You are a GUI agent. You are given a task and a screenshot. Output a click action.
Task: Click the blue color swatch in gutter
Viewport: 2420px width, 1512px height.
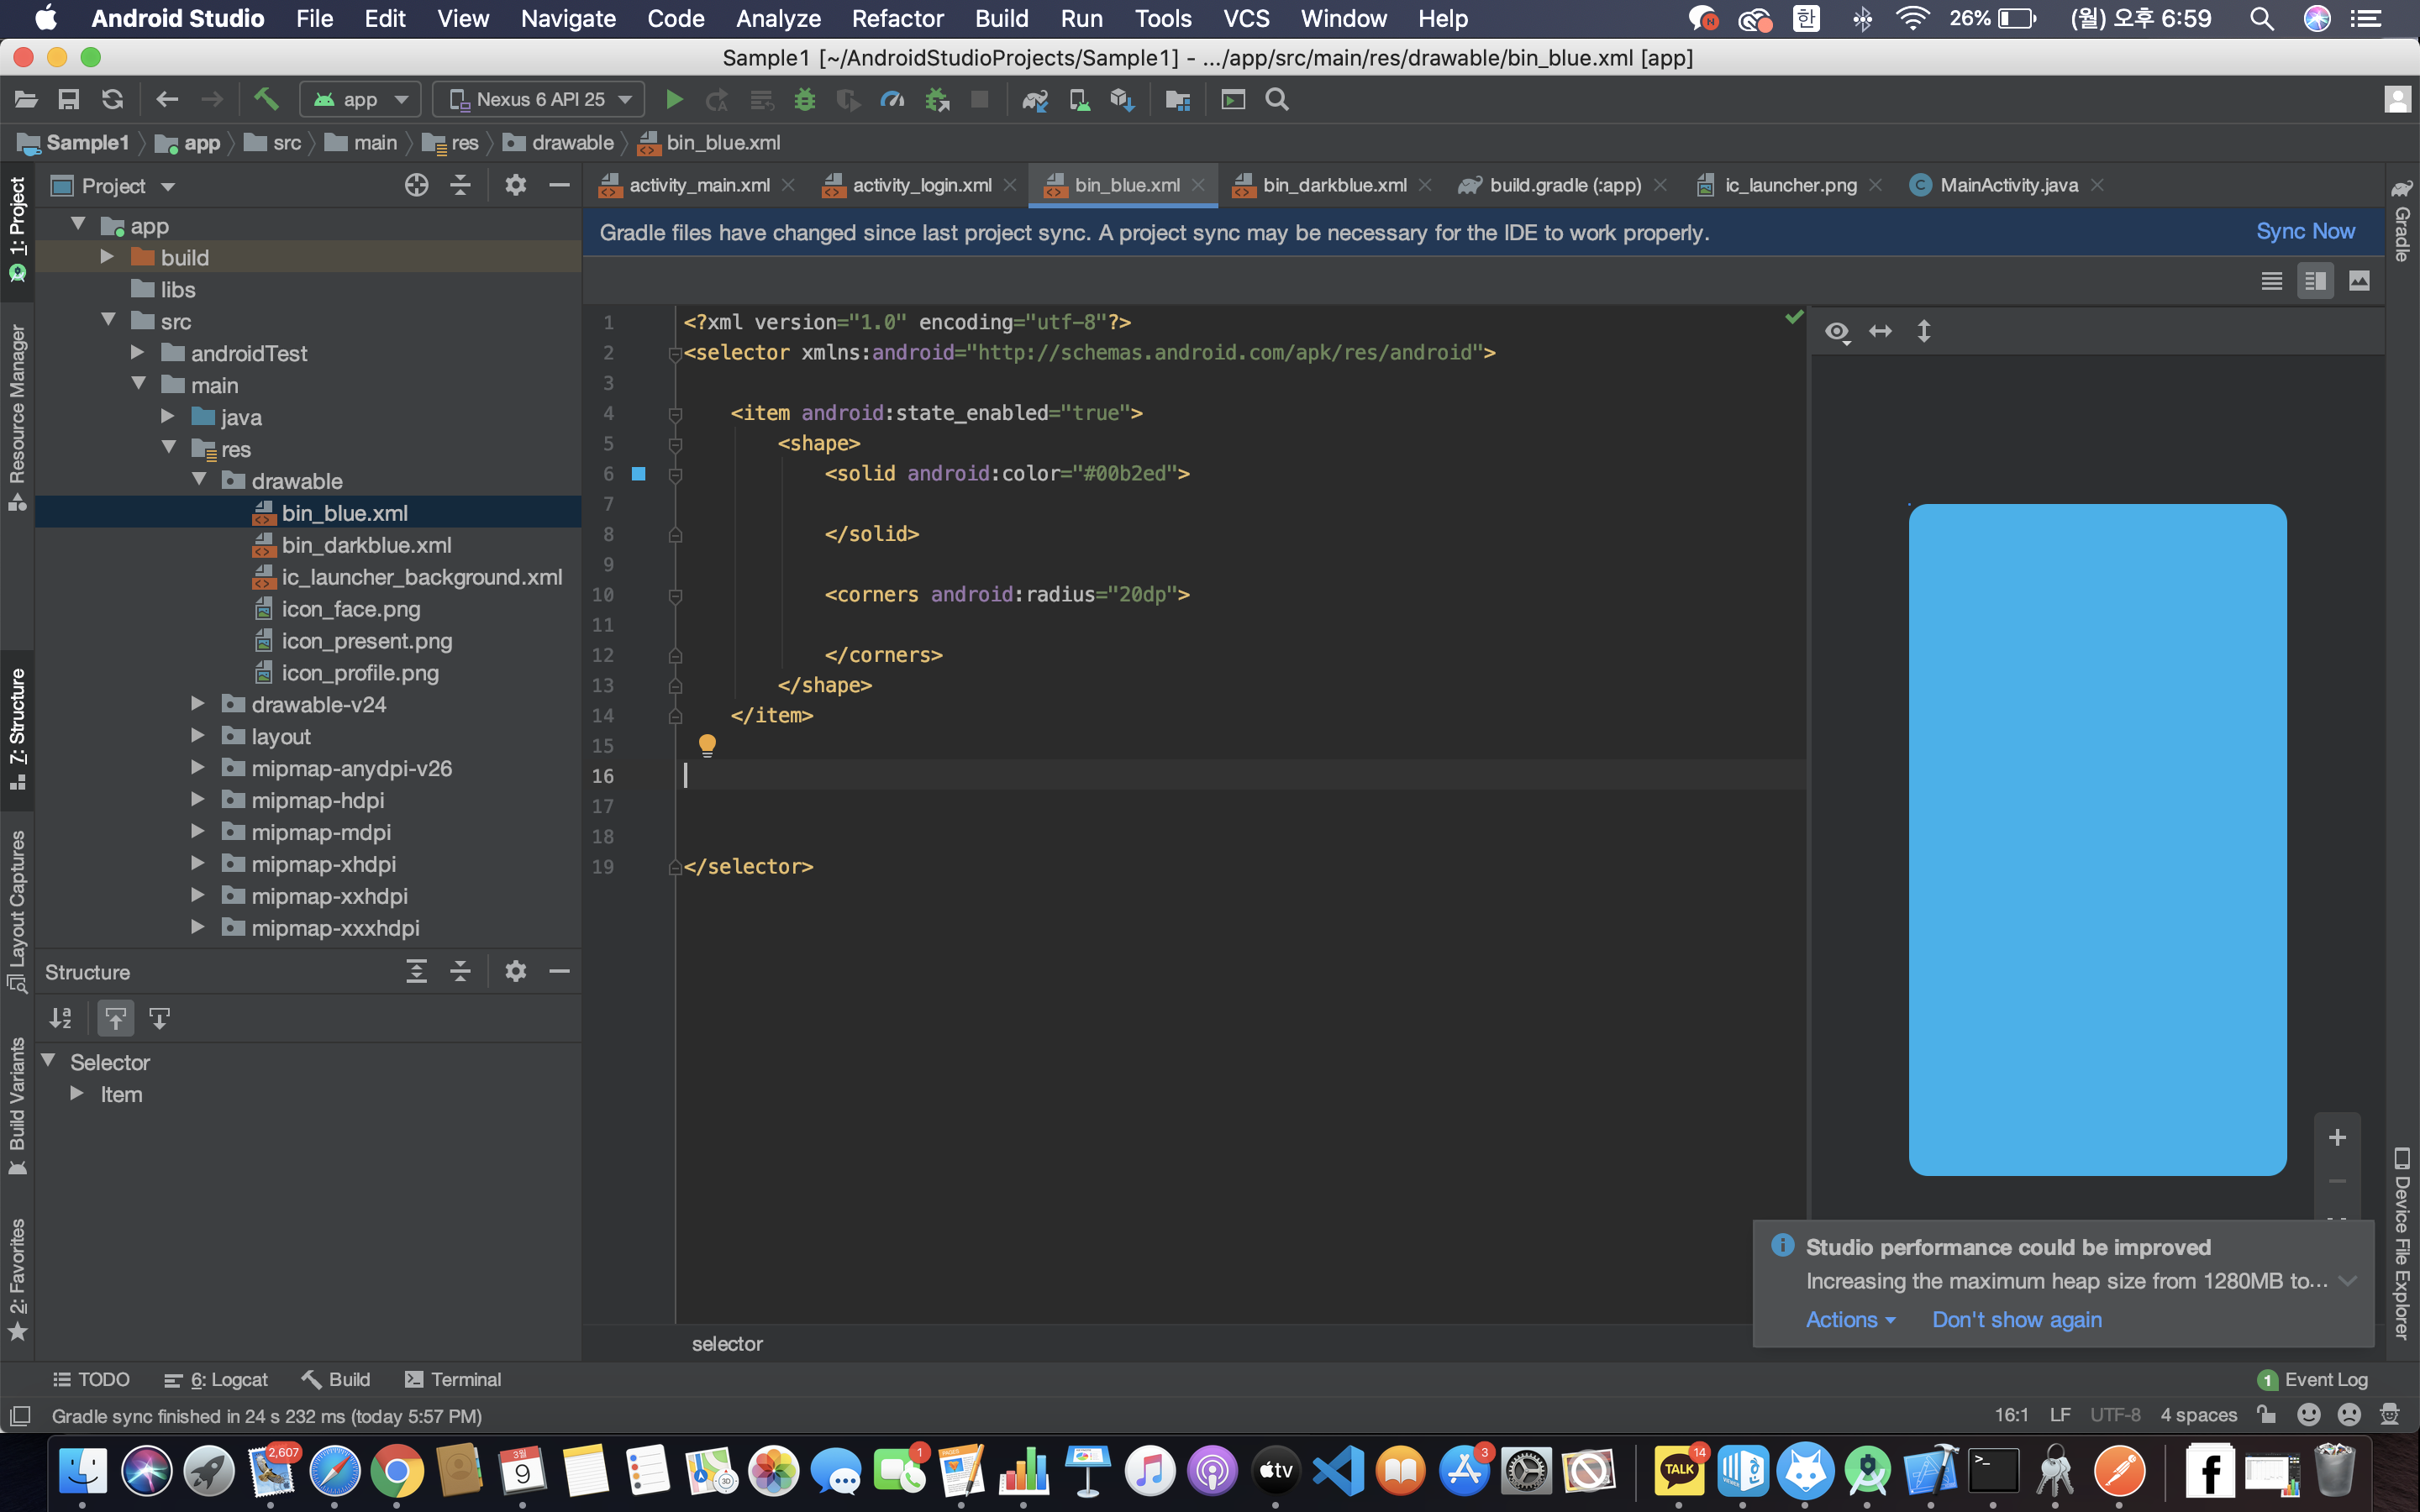pos(639,473)
